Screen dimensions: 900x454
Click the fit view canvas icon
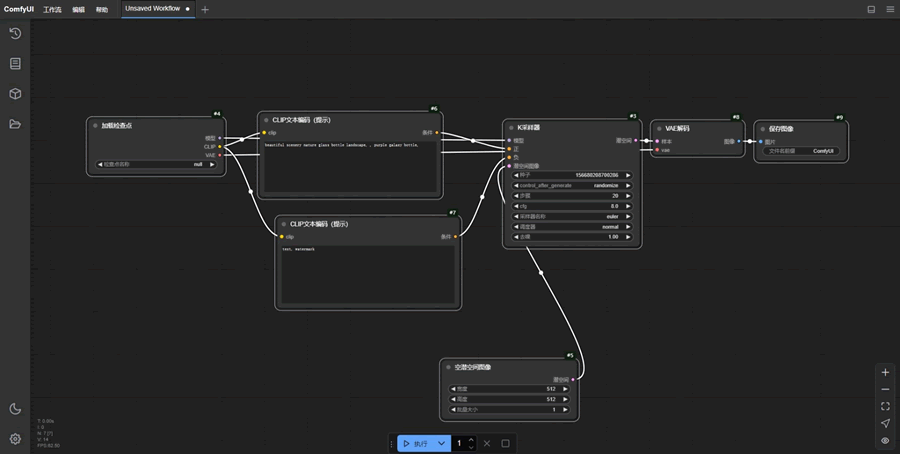click(885, 406)
